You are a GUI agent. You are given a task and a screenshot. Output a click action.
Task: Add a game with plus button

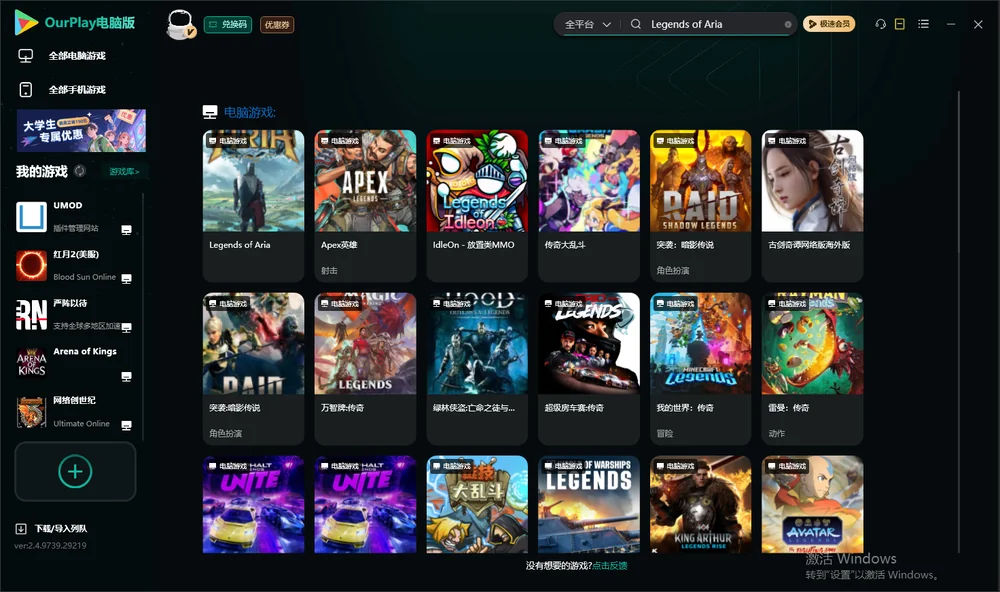75,471
